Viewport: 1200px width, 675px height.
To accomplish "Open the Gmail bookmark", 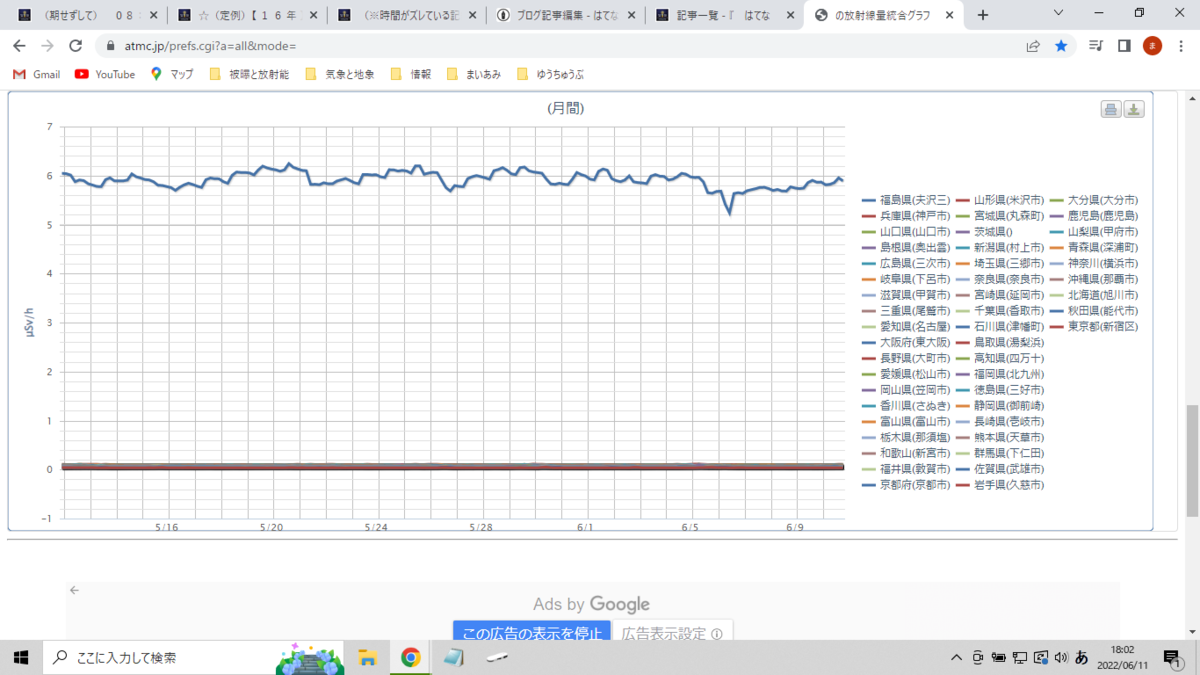I will [37, 74].
